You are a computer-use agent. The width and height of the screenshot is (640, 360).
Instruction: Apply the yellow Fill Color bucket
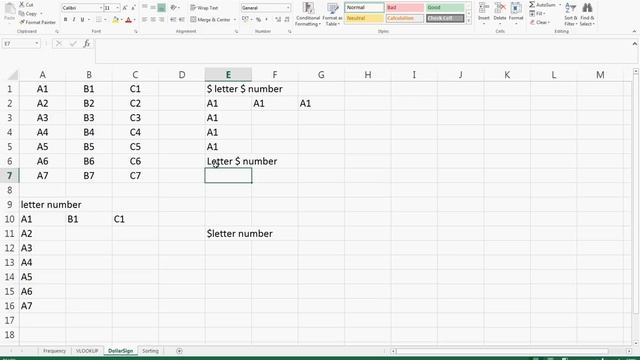116,20
